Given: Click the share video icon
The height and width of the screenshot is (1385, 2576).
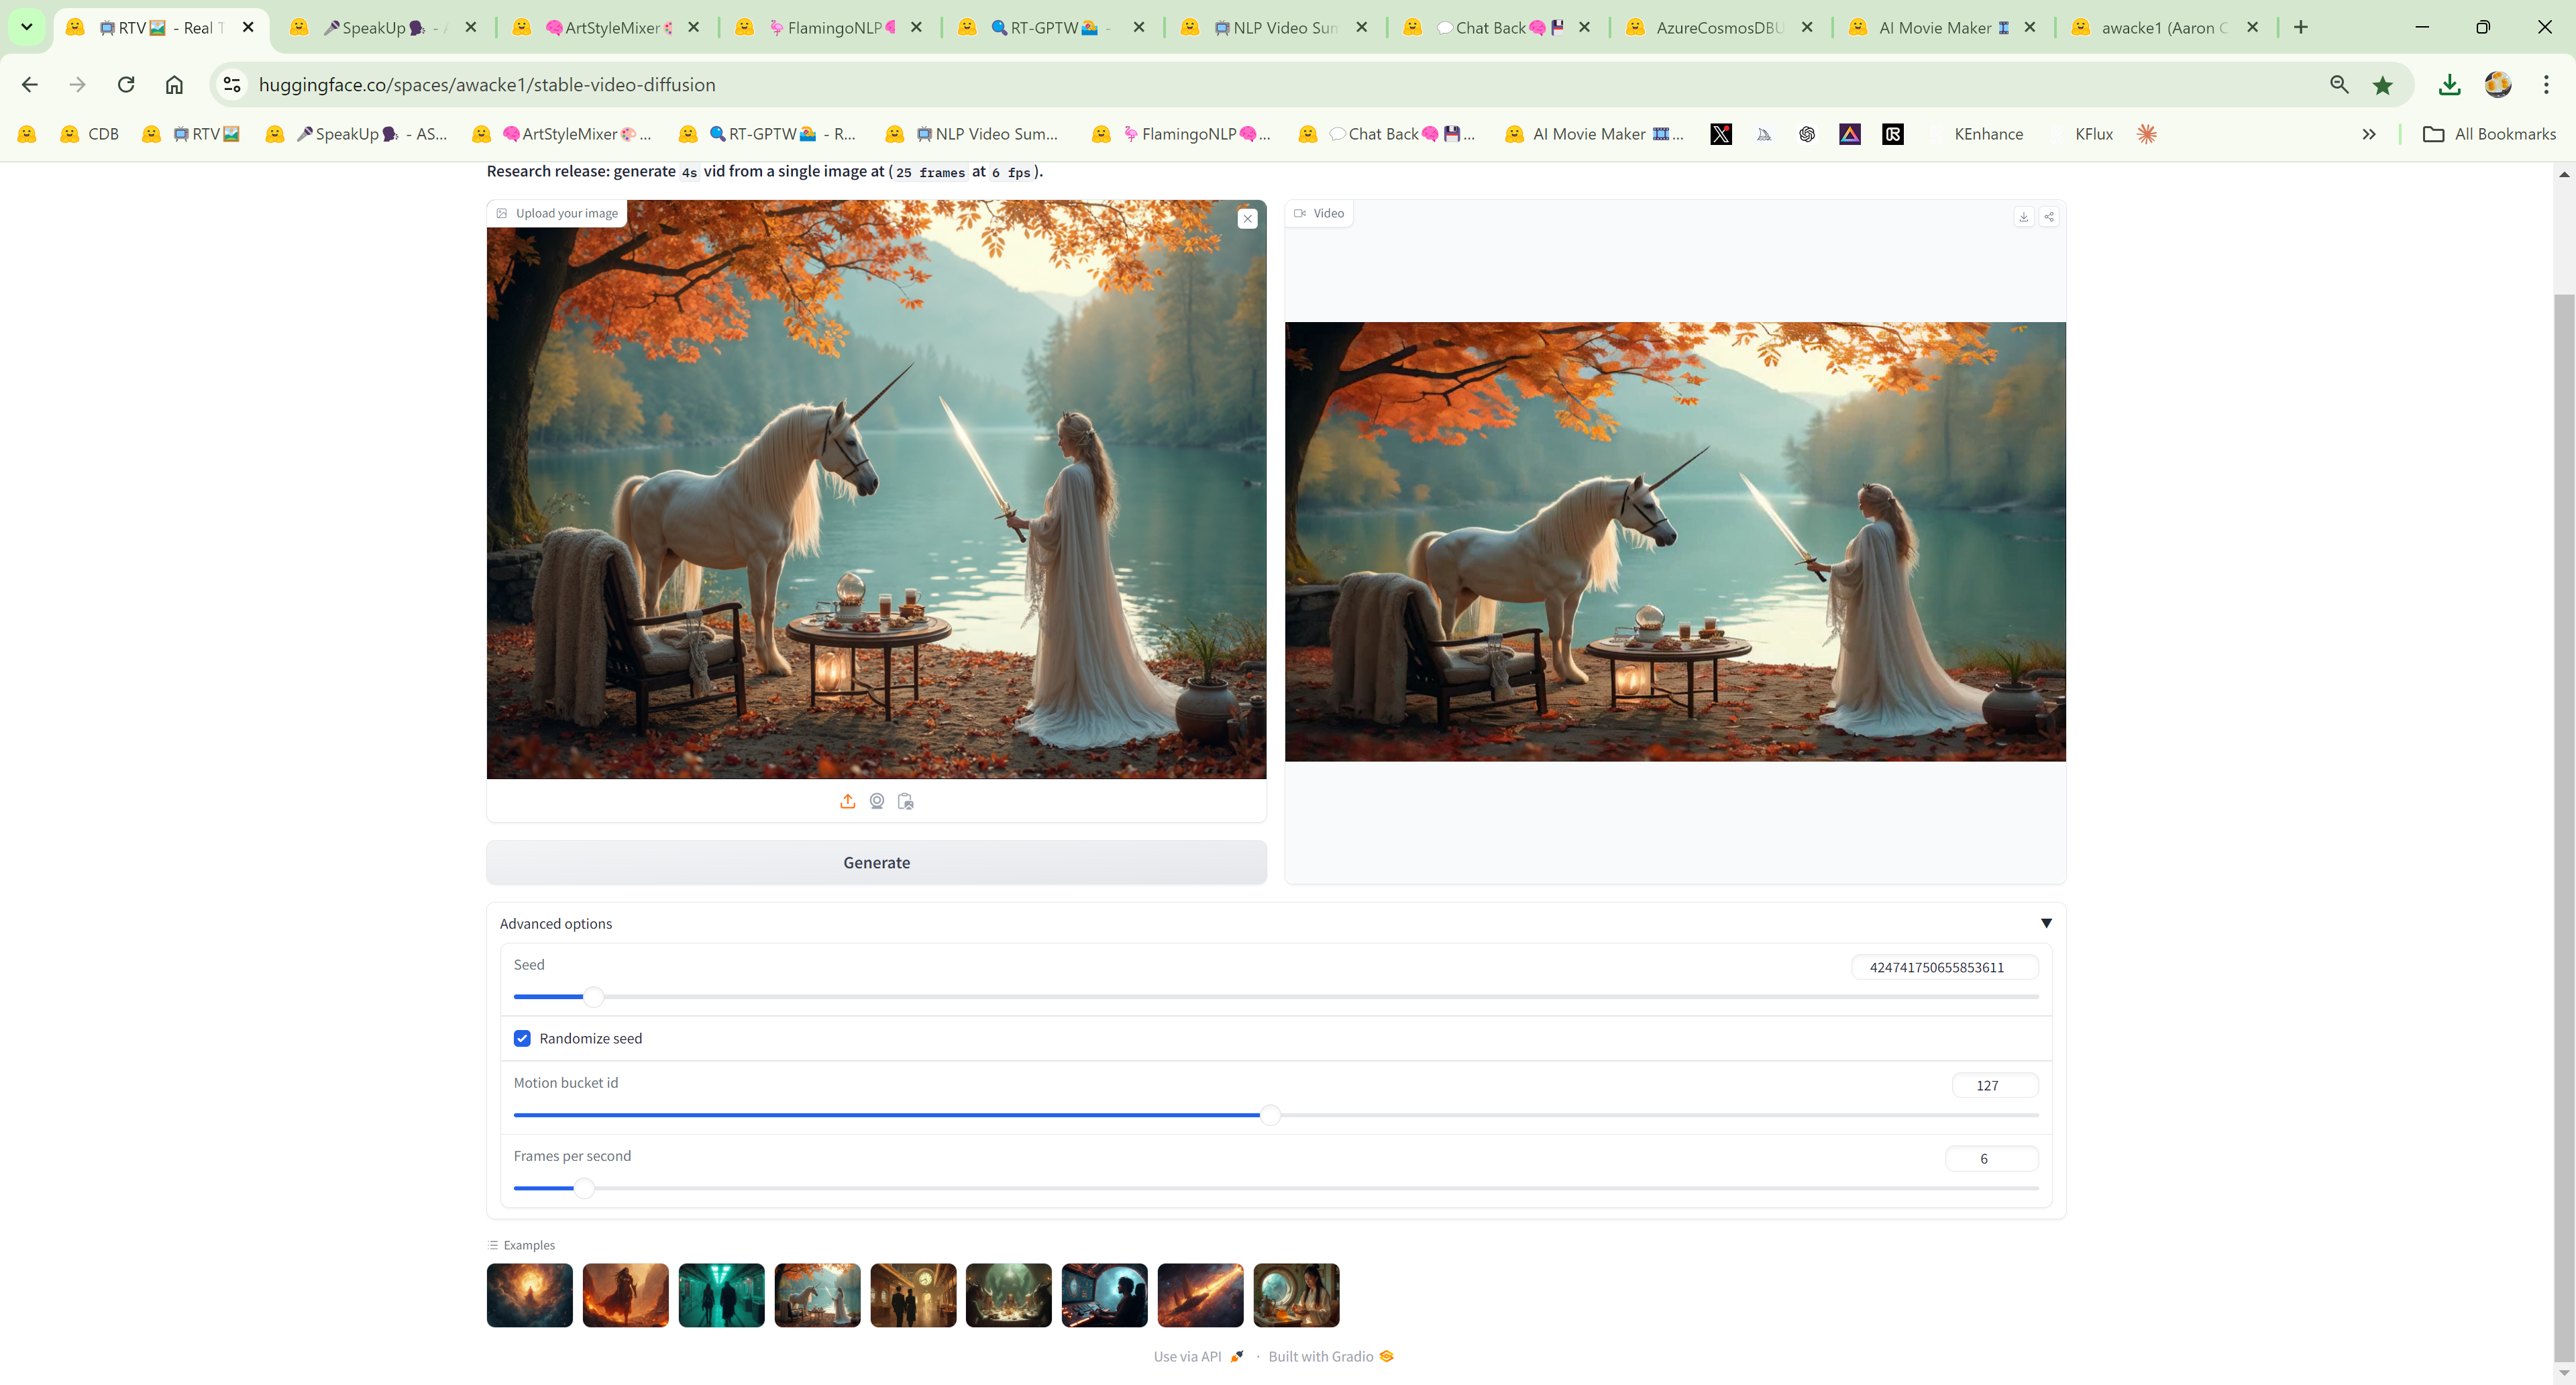Looking at the screenshot, I should point(2048,216).
